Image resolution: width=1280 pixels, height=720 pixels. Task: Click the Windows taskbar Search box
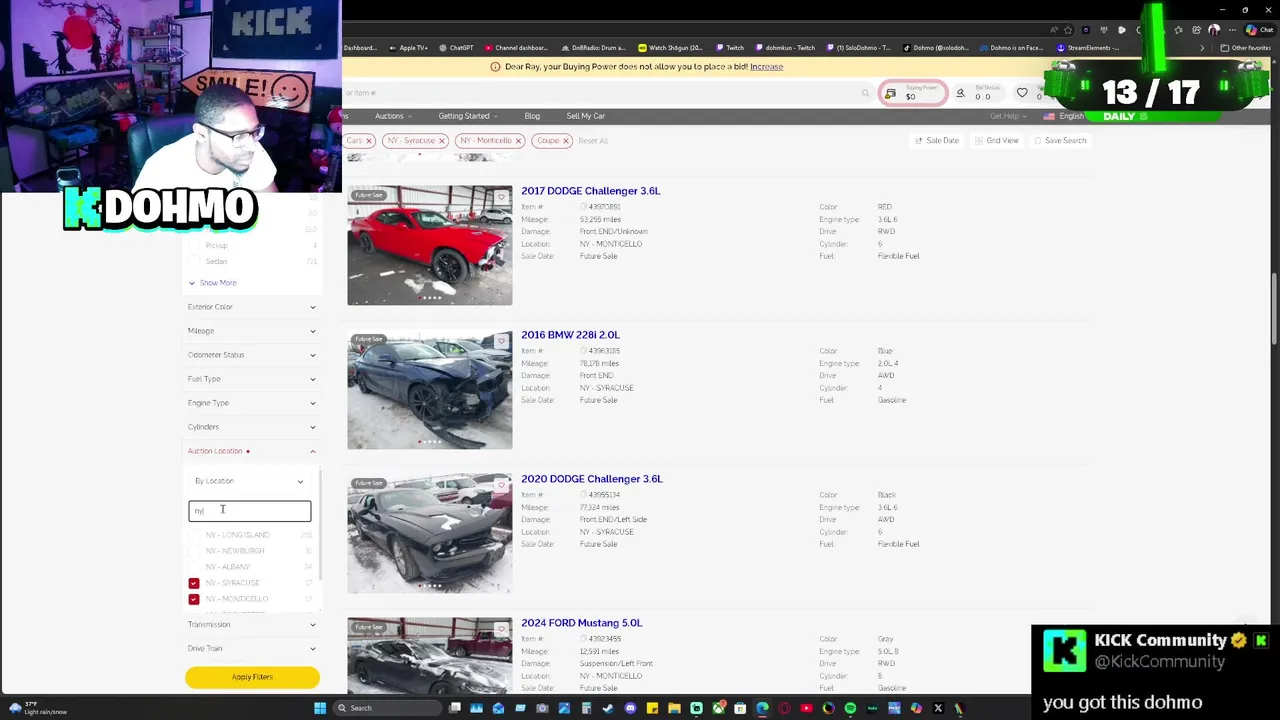(x=385, y=708)
